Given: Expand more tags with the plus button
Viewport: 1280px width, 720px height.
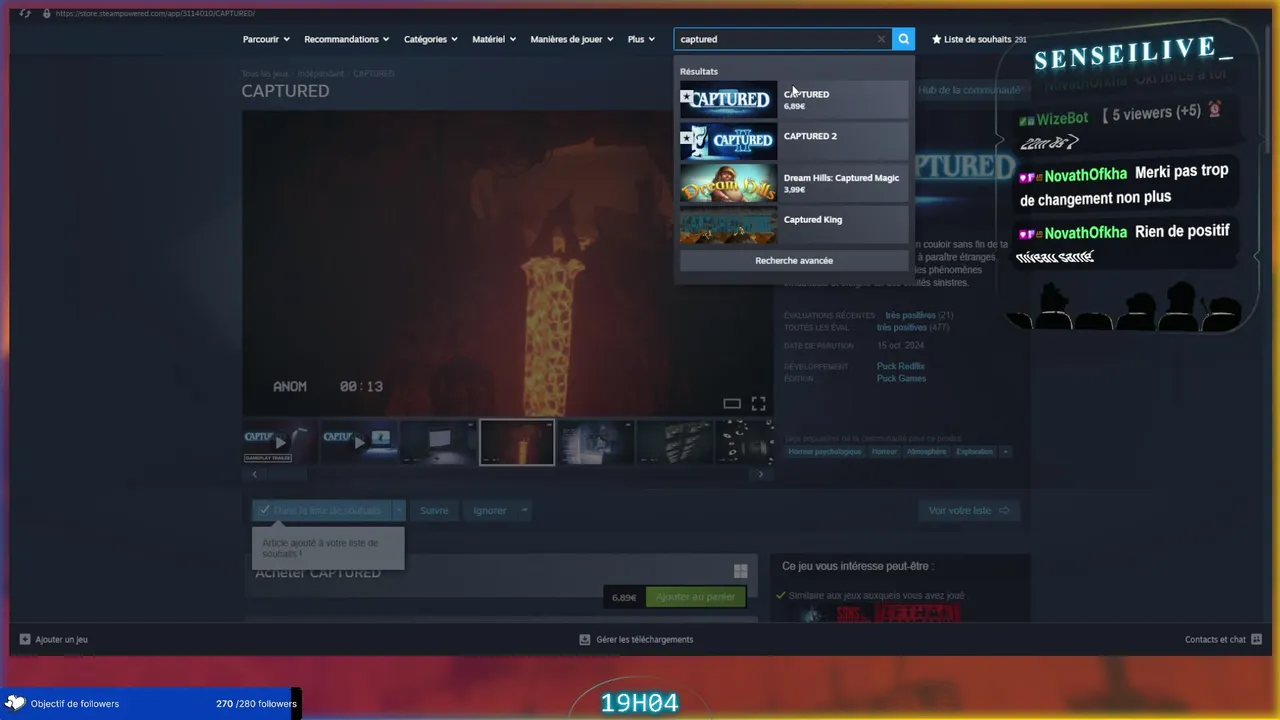Looking at the screenshot, I should (x=1005, y=452).
